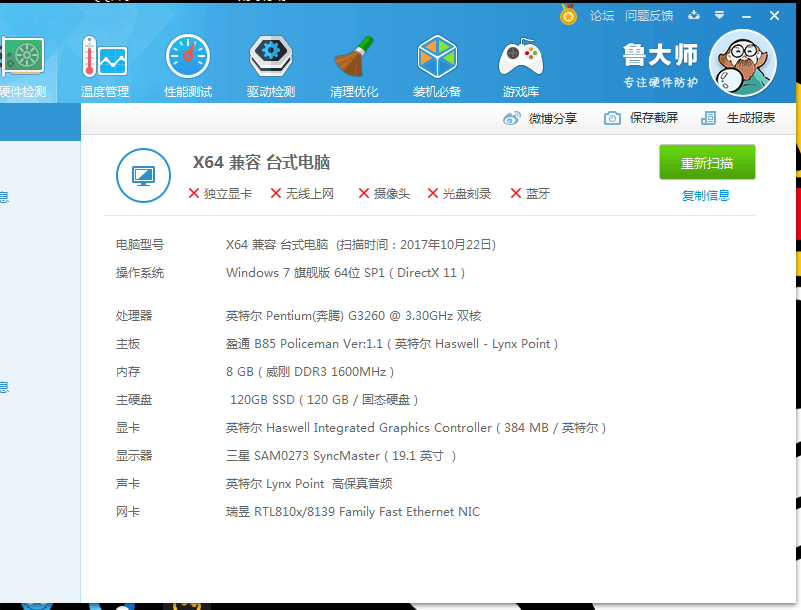The width and height of the screenshot is (801, 610).
Task: Click the red X beside 光盘刻录
Action: [433, 193]
